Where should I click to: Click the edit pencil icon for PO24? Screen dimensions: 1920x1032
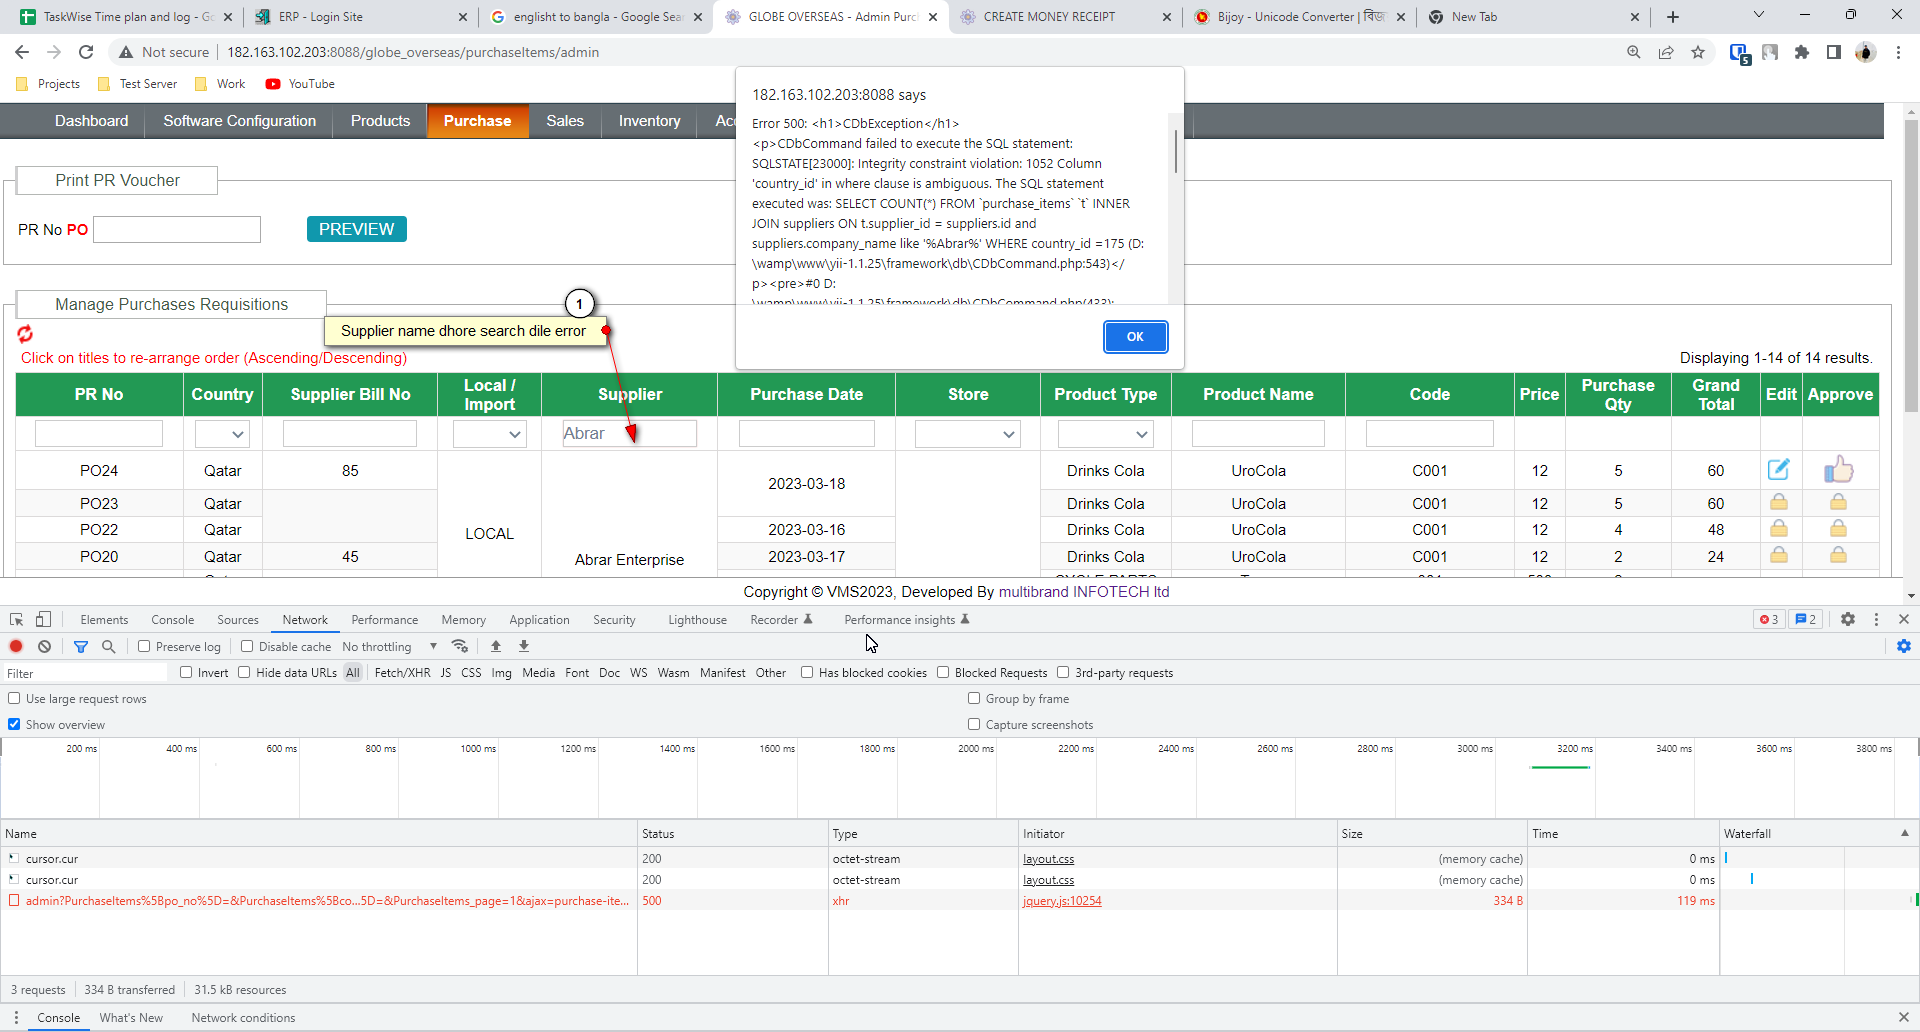click(1778, 469)
